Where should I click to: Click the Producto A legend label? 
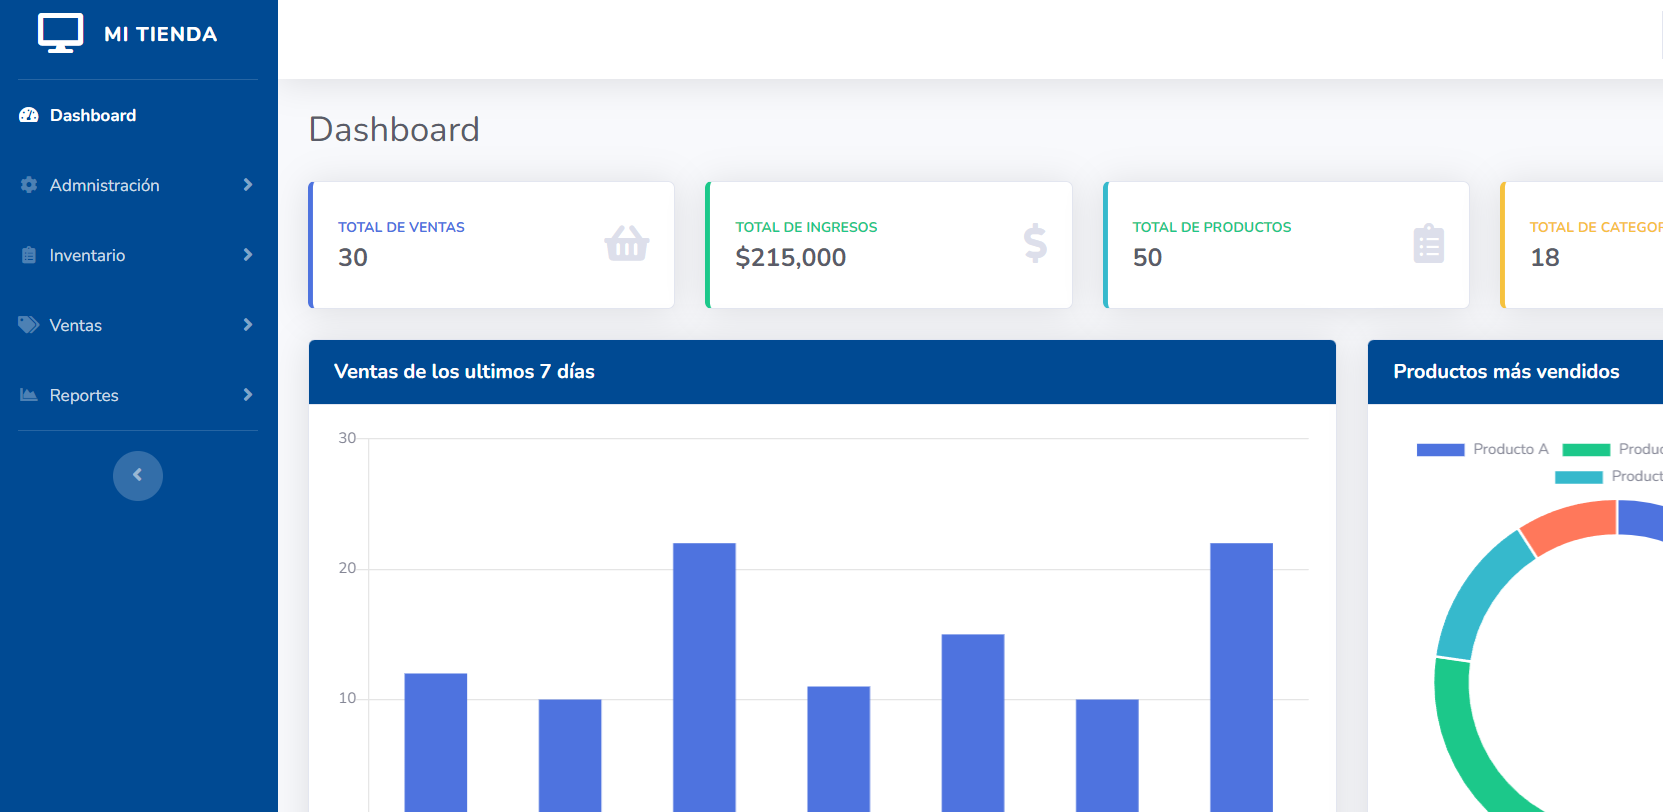pyautogui.click(x=1510, y=449)
